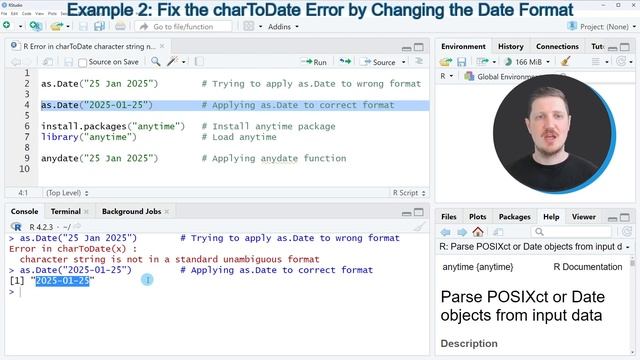This screenshot has width=640, height=360.
Task: Click the Help home icon
Action: tap(478, 232)
